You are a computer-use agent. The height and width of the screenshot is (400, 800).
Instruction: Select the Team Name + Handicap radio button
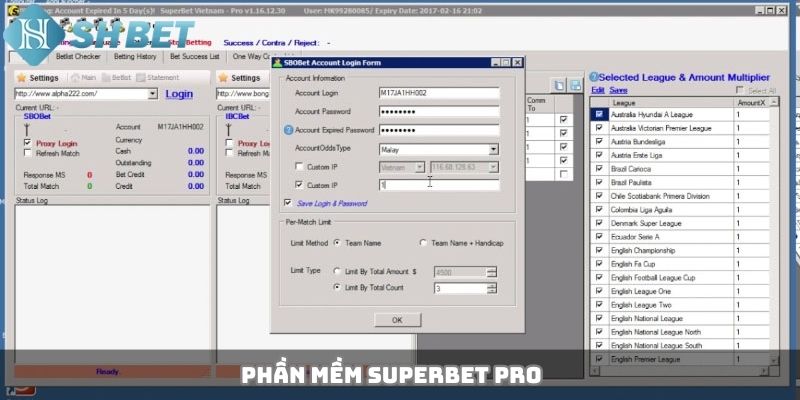coord(423,243)
